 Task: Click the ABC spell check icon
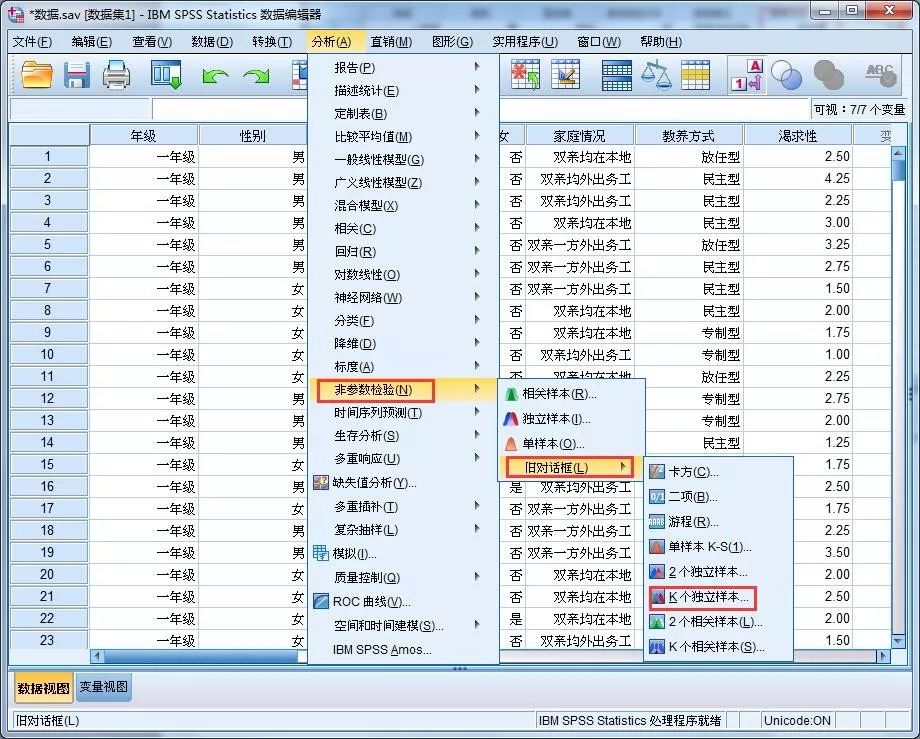pos(881,75)
